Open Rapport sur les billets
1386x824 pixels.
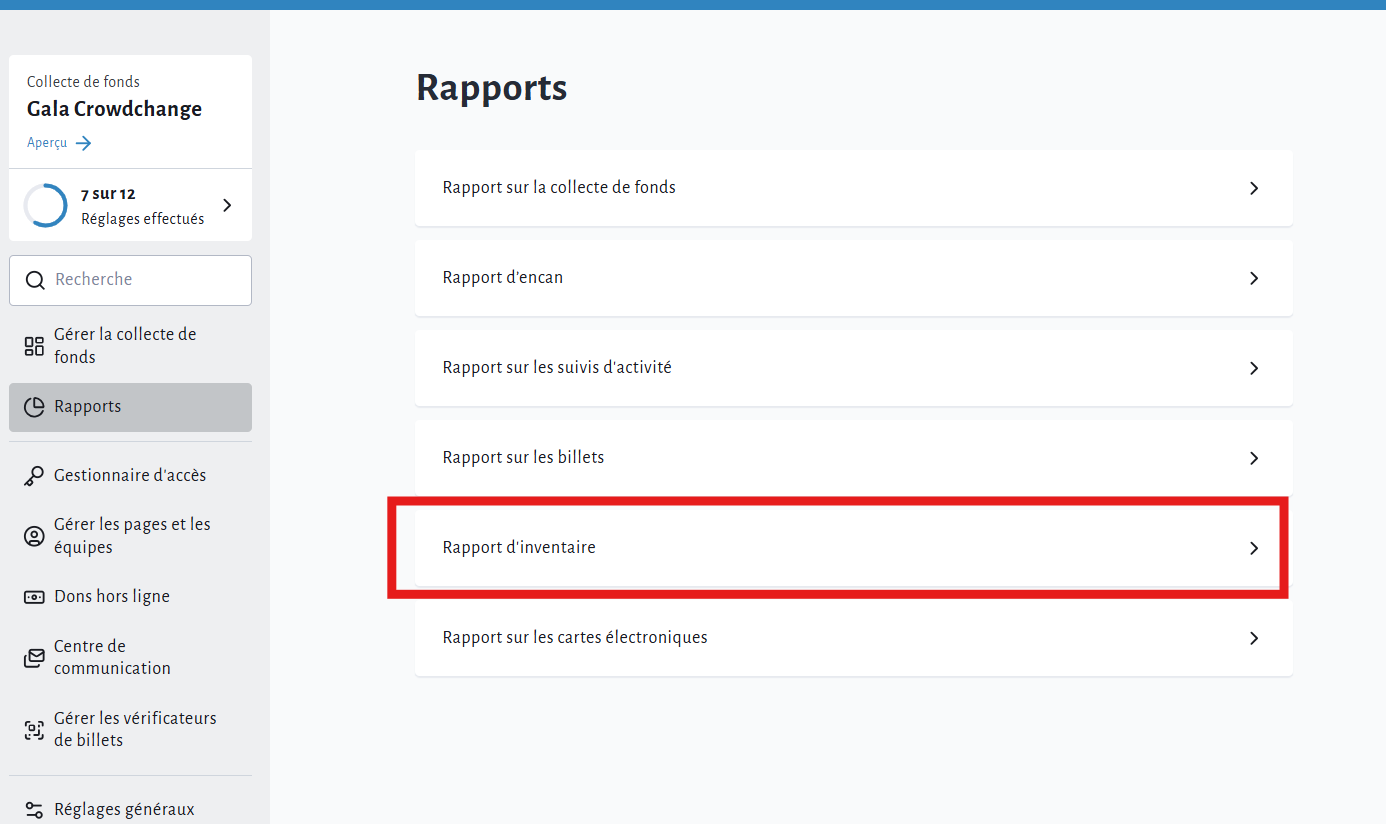pos(854,458)
